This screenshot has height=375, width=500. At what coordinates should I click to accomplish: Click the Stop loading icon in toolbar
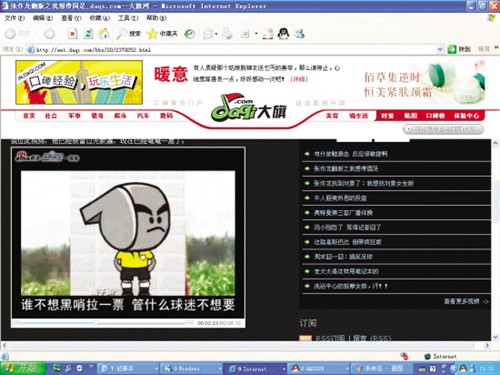point(72,34)
